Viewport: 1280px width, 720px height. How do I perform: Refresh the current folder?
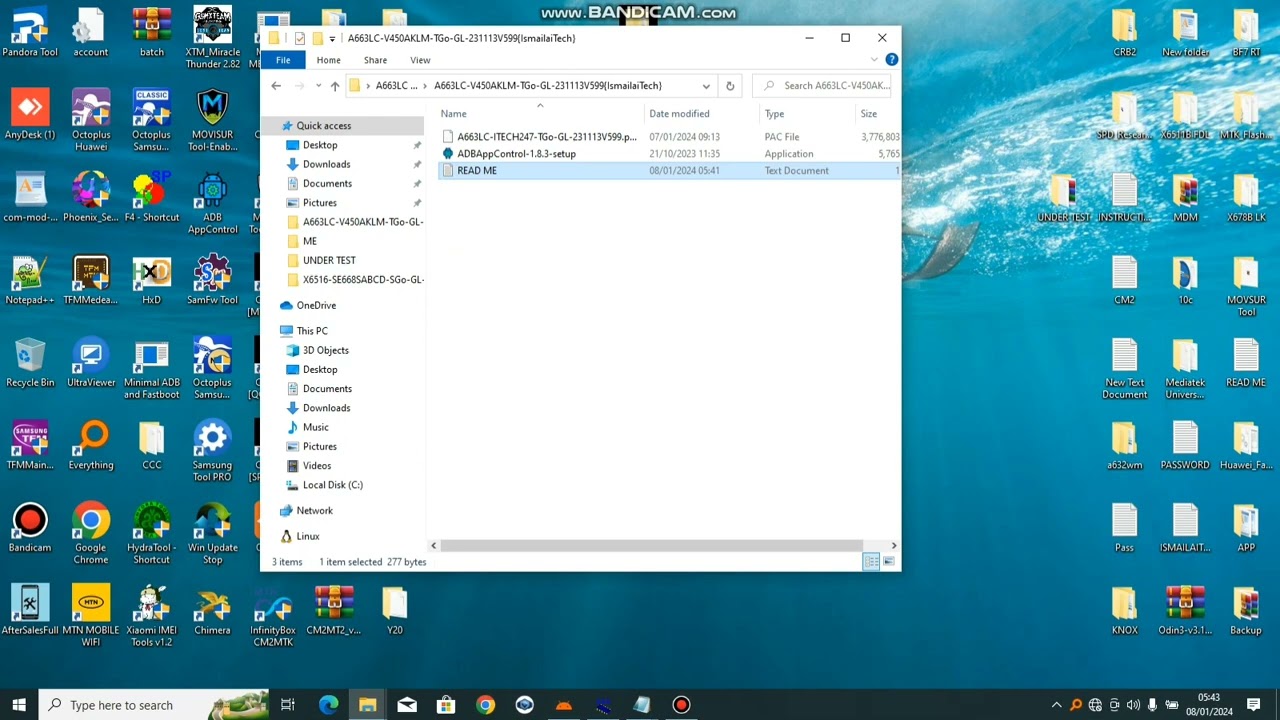730,86
